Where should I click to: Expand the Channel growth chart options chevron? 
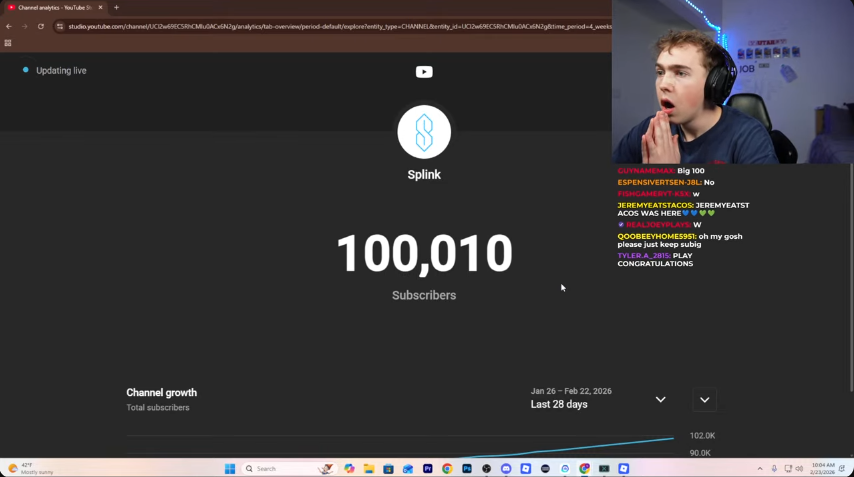click(704, 400)
